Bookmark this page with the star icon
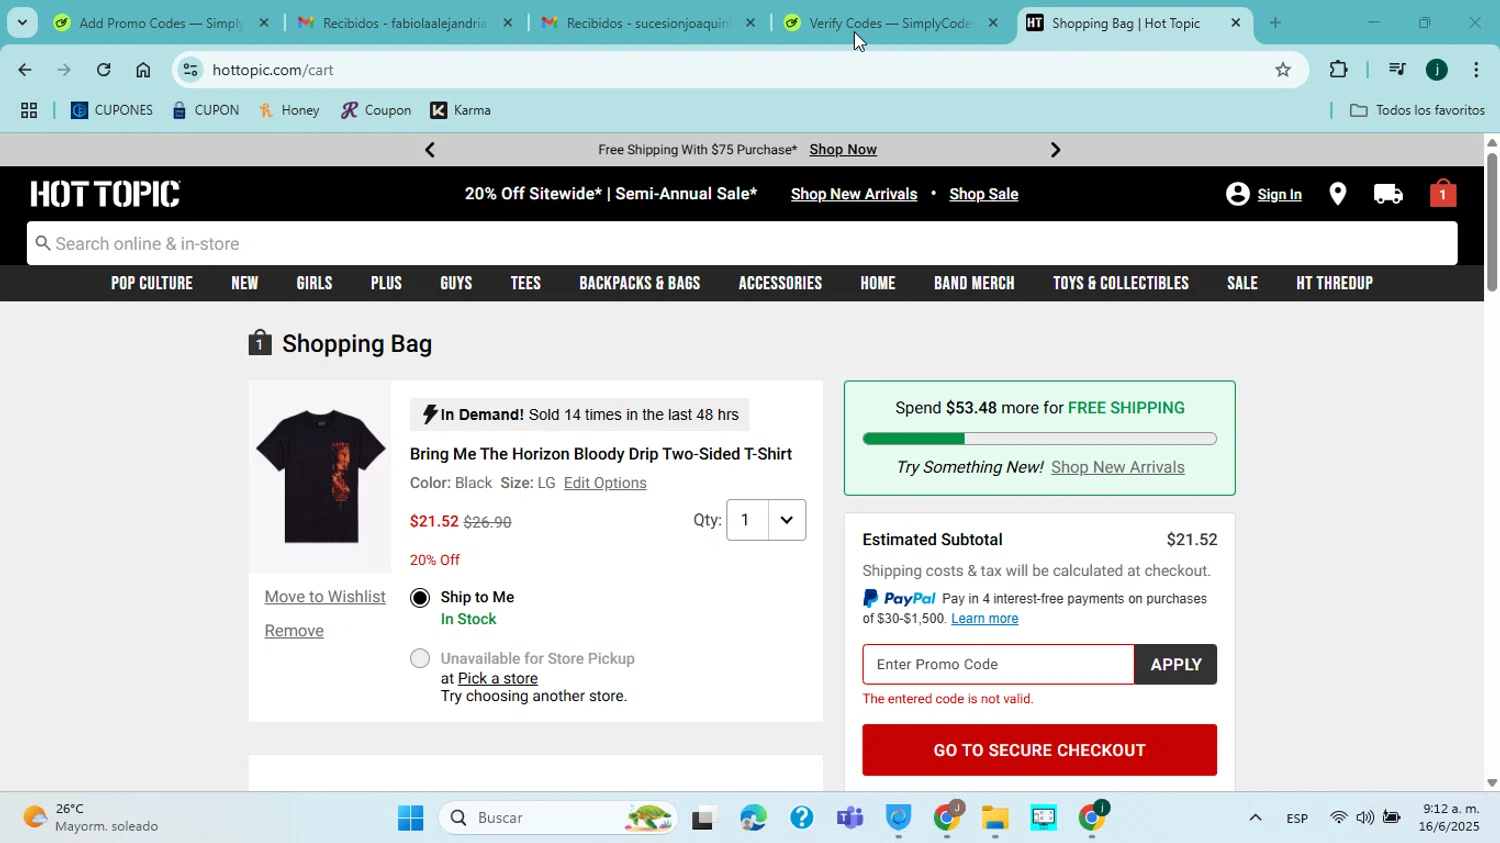Viewport: 1500px width, 843px height. pos(1283,70)
